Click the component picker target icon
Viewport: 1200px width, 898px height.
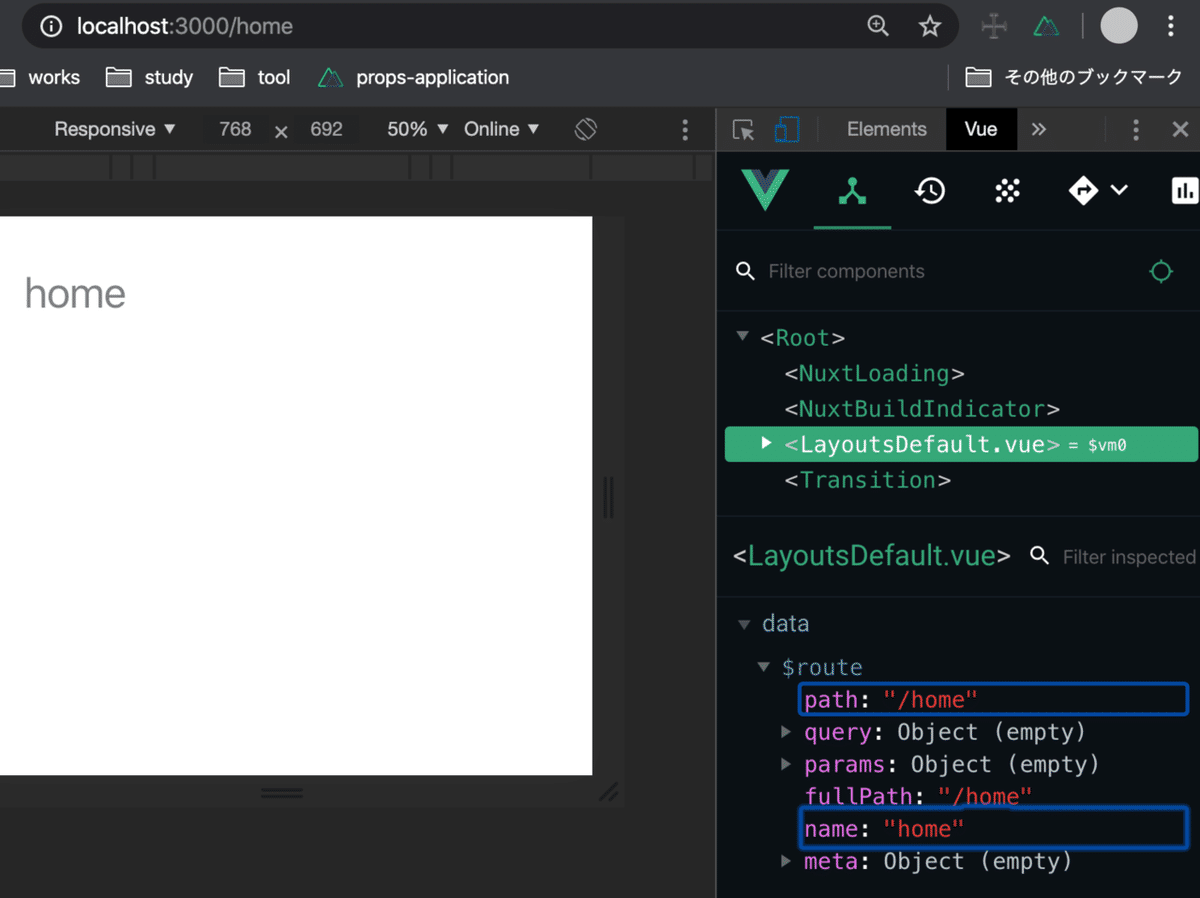pyautogui.click(x=1160, y=271)
